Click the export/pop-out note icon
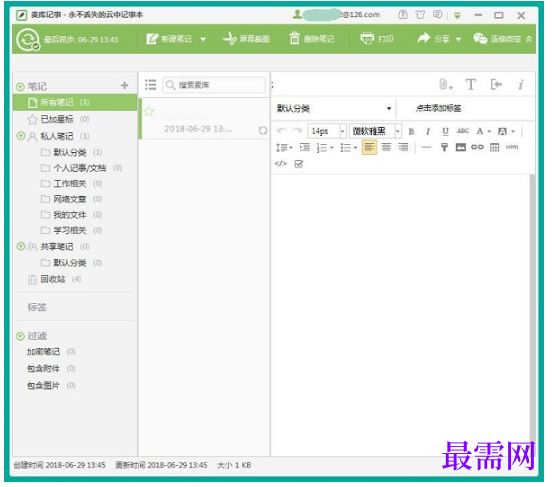 (x=496, y=85)
